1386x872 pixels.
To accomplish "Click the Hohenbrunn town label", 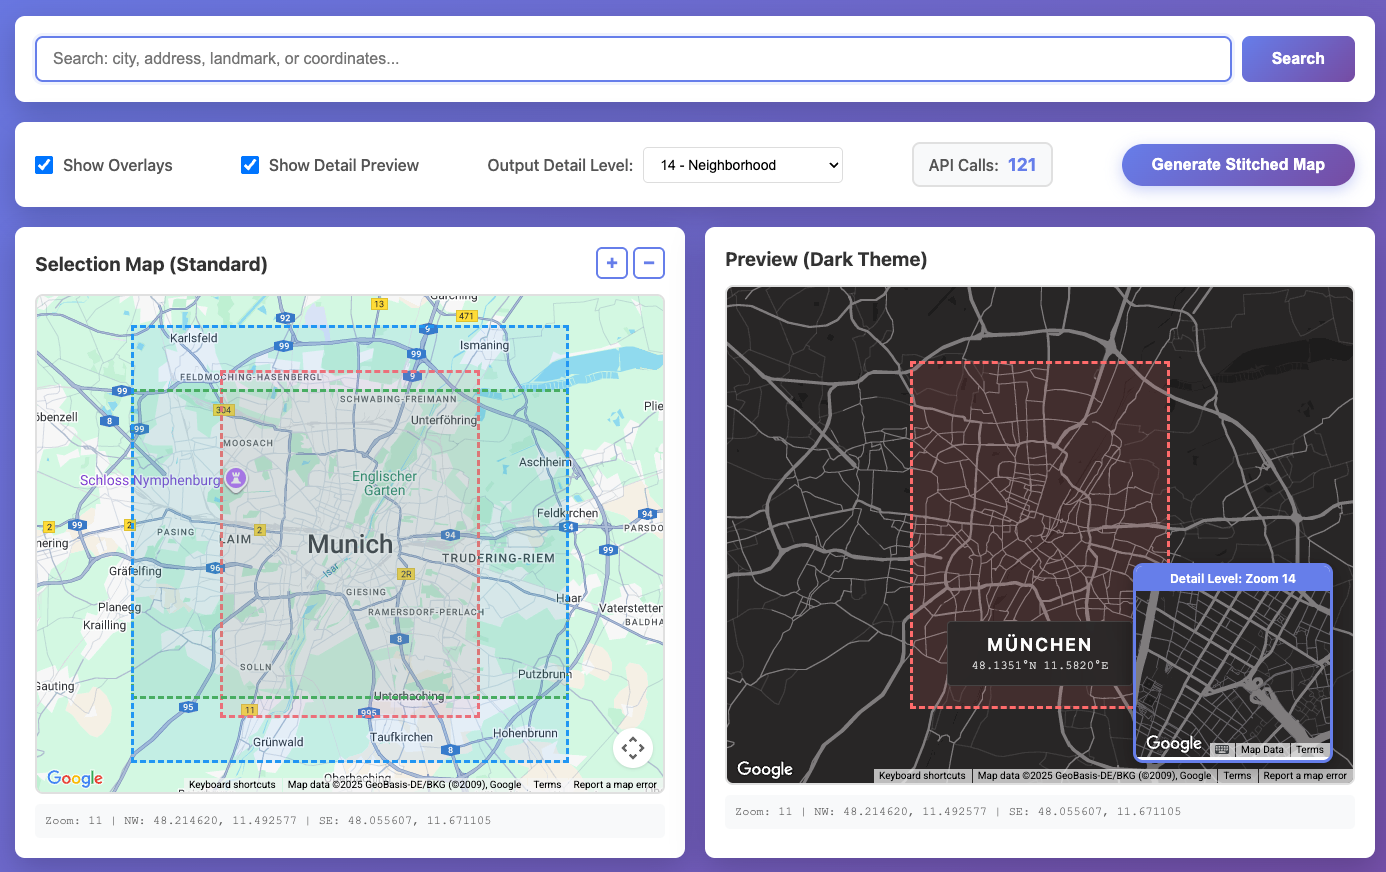I will coord(525,733).
